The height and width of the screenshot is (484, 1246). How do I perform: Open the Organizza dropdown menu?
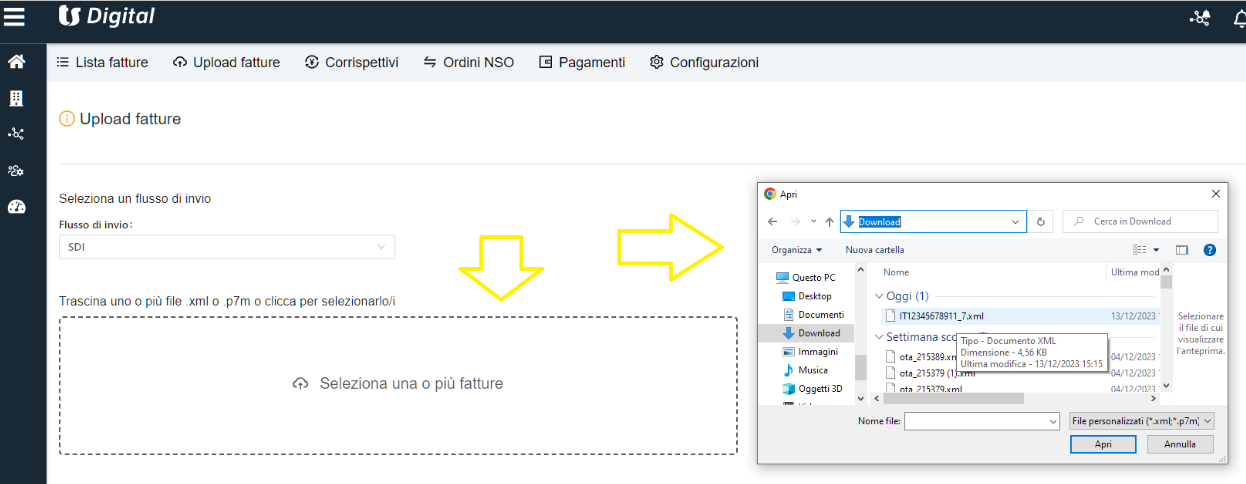point(797,250)
